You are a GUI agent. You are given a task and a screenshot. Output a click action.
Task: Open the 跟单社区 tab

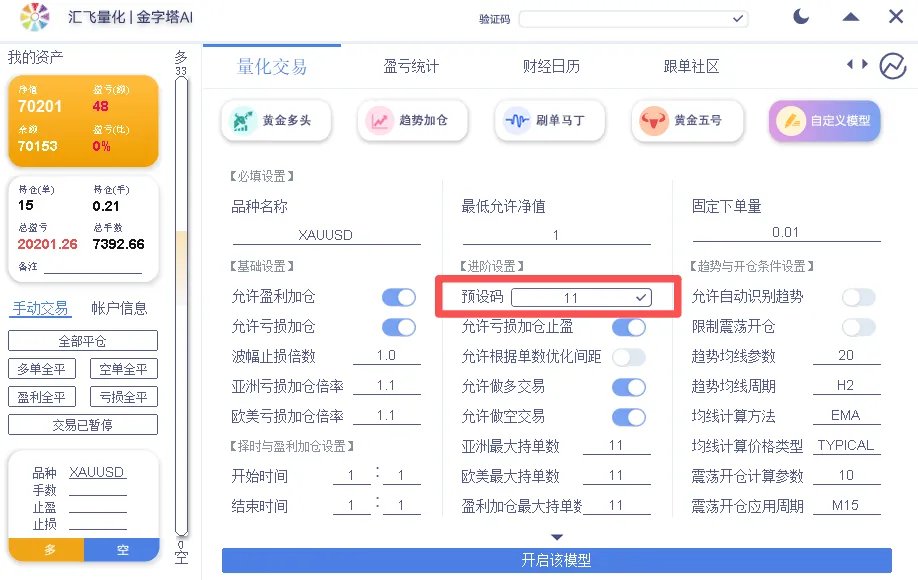pos(691,67)
